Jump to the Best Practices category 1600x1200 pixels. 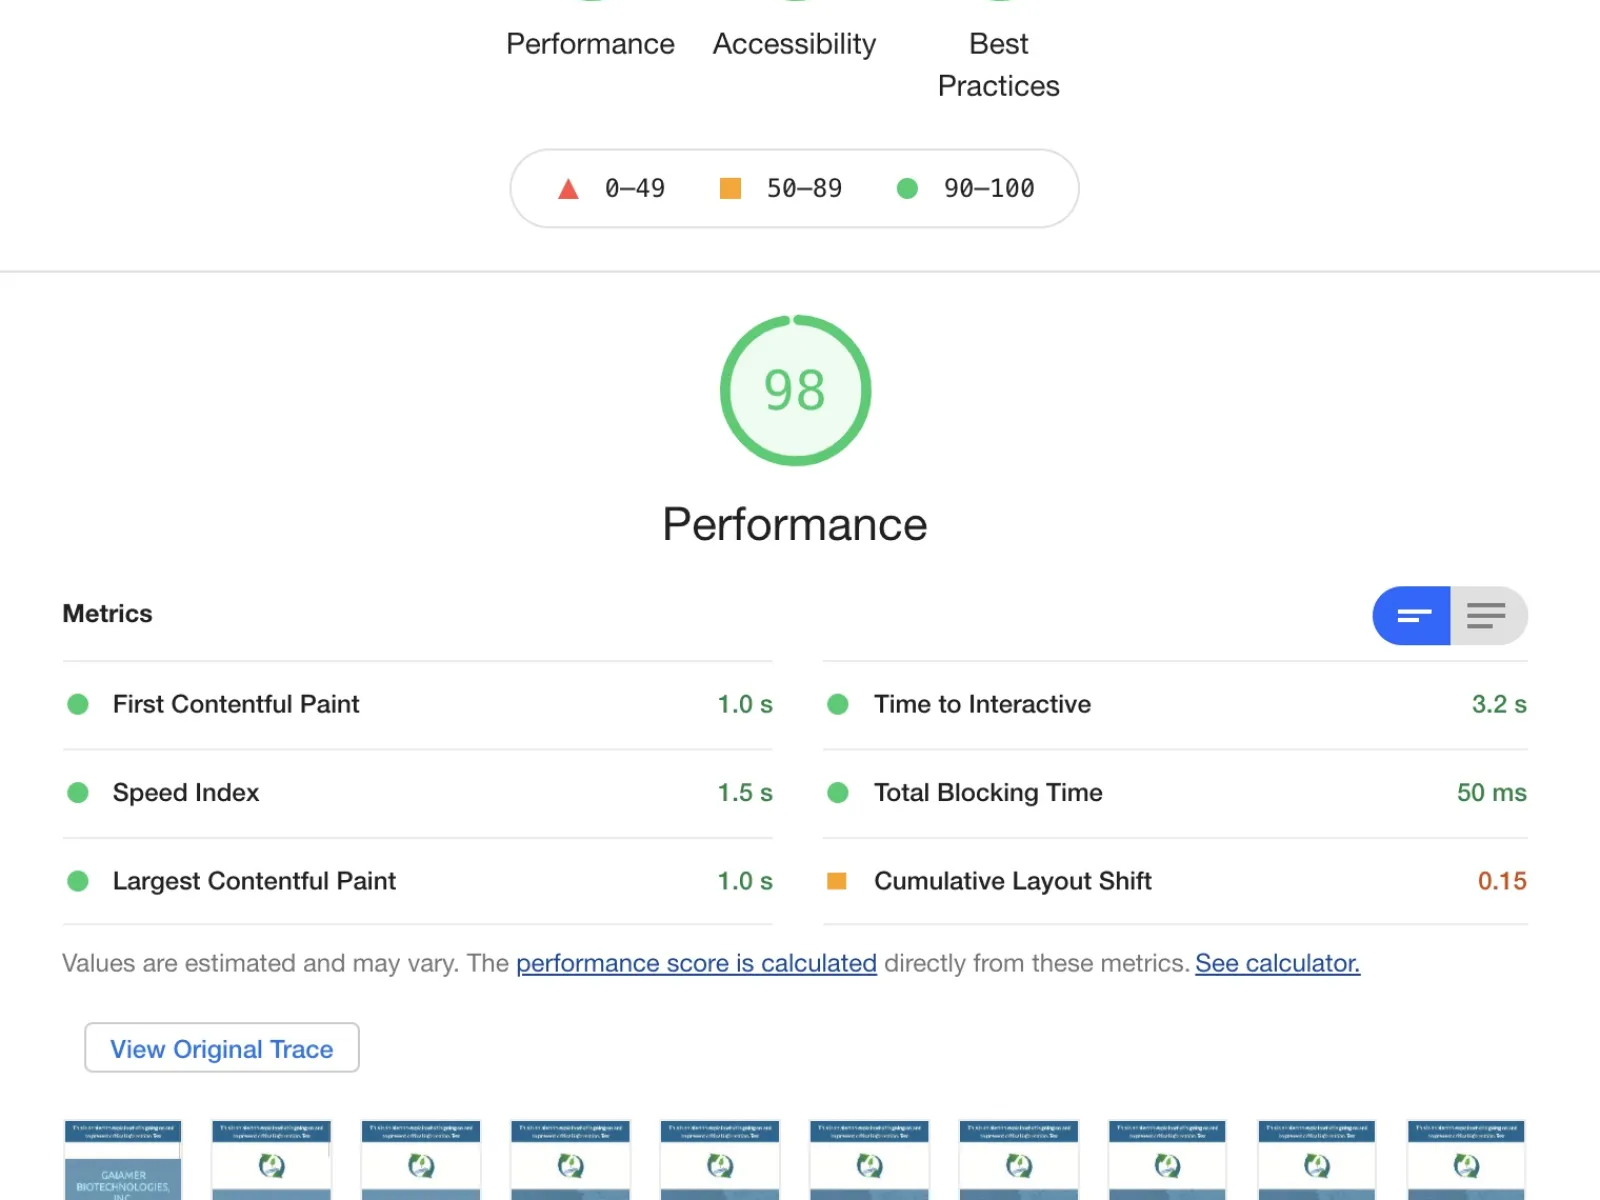[x=998, y=65]
